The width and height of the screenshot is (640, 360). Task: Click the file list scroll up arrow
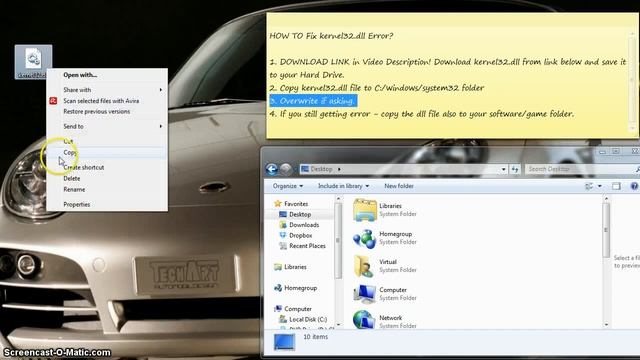[x=606, y=199]
